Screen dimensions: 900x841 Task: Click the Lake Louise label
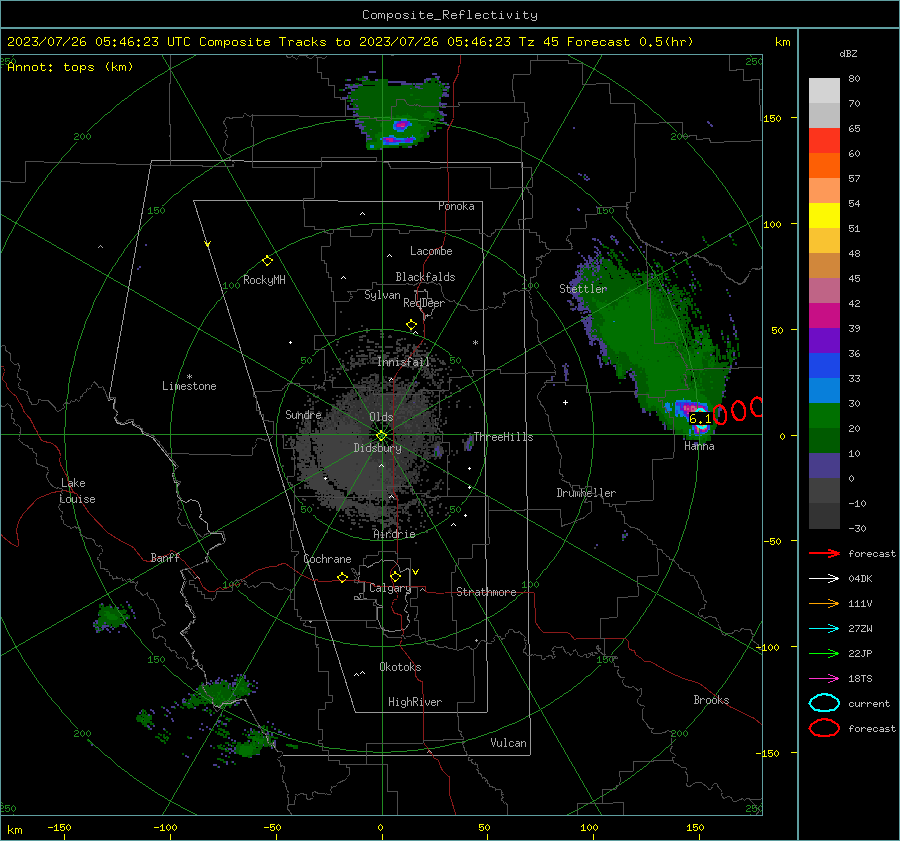77,491
